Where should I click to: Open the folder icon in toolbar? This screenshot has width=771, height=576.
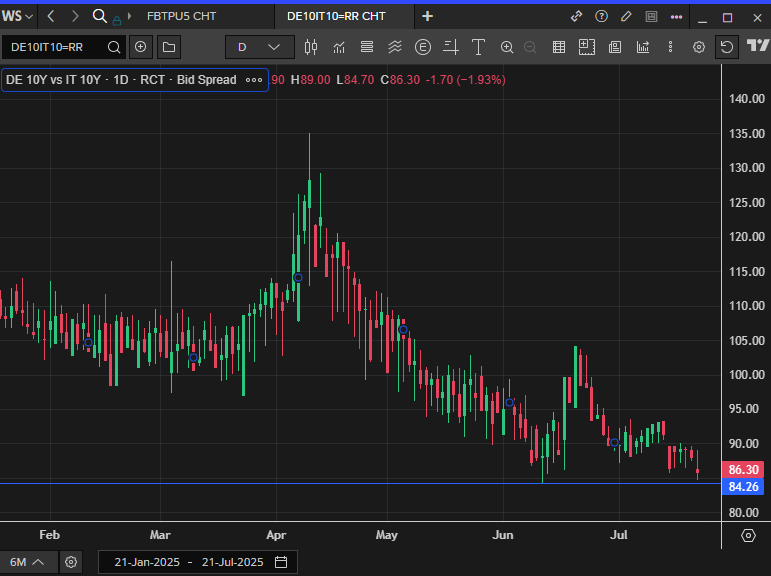[x=169, y=47]
